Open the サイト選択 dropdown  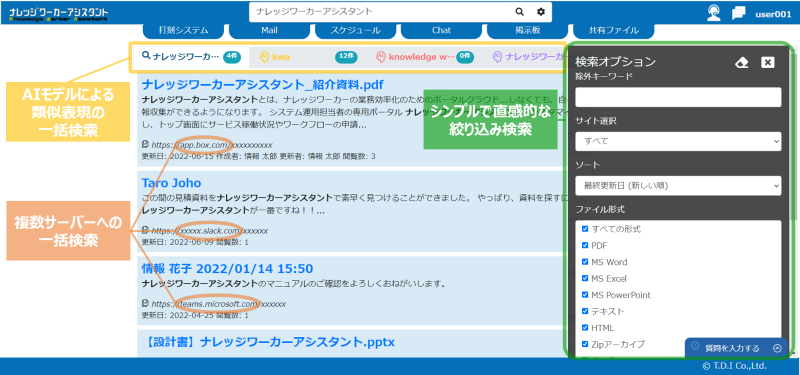(678, 141)
